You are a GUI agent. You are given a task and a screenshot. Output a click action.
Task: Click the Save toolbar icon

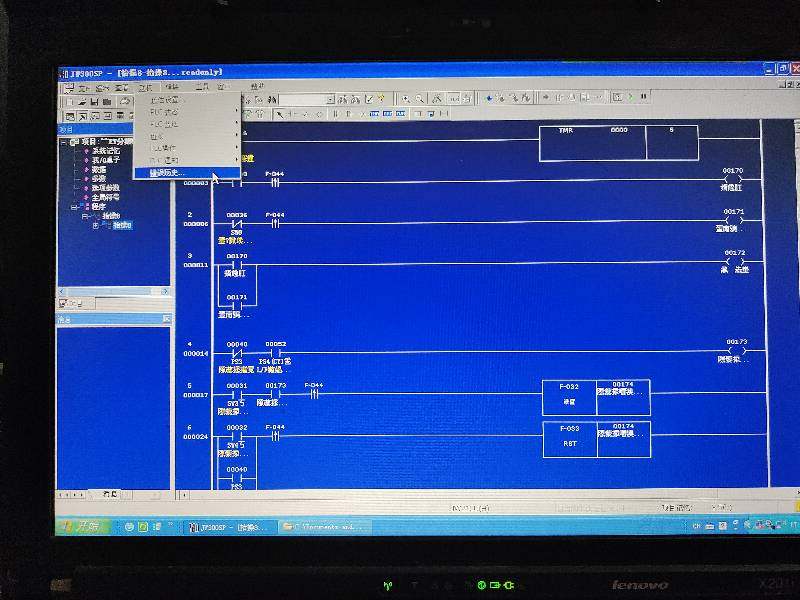coord(94,102)
